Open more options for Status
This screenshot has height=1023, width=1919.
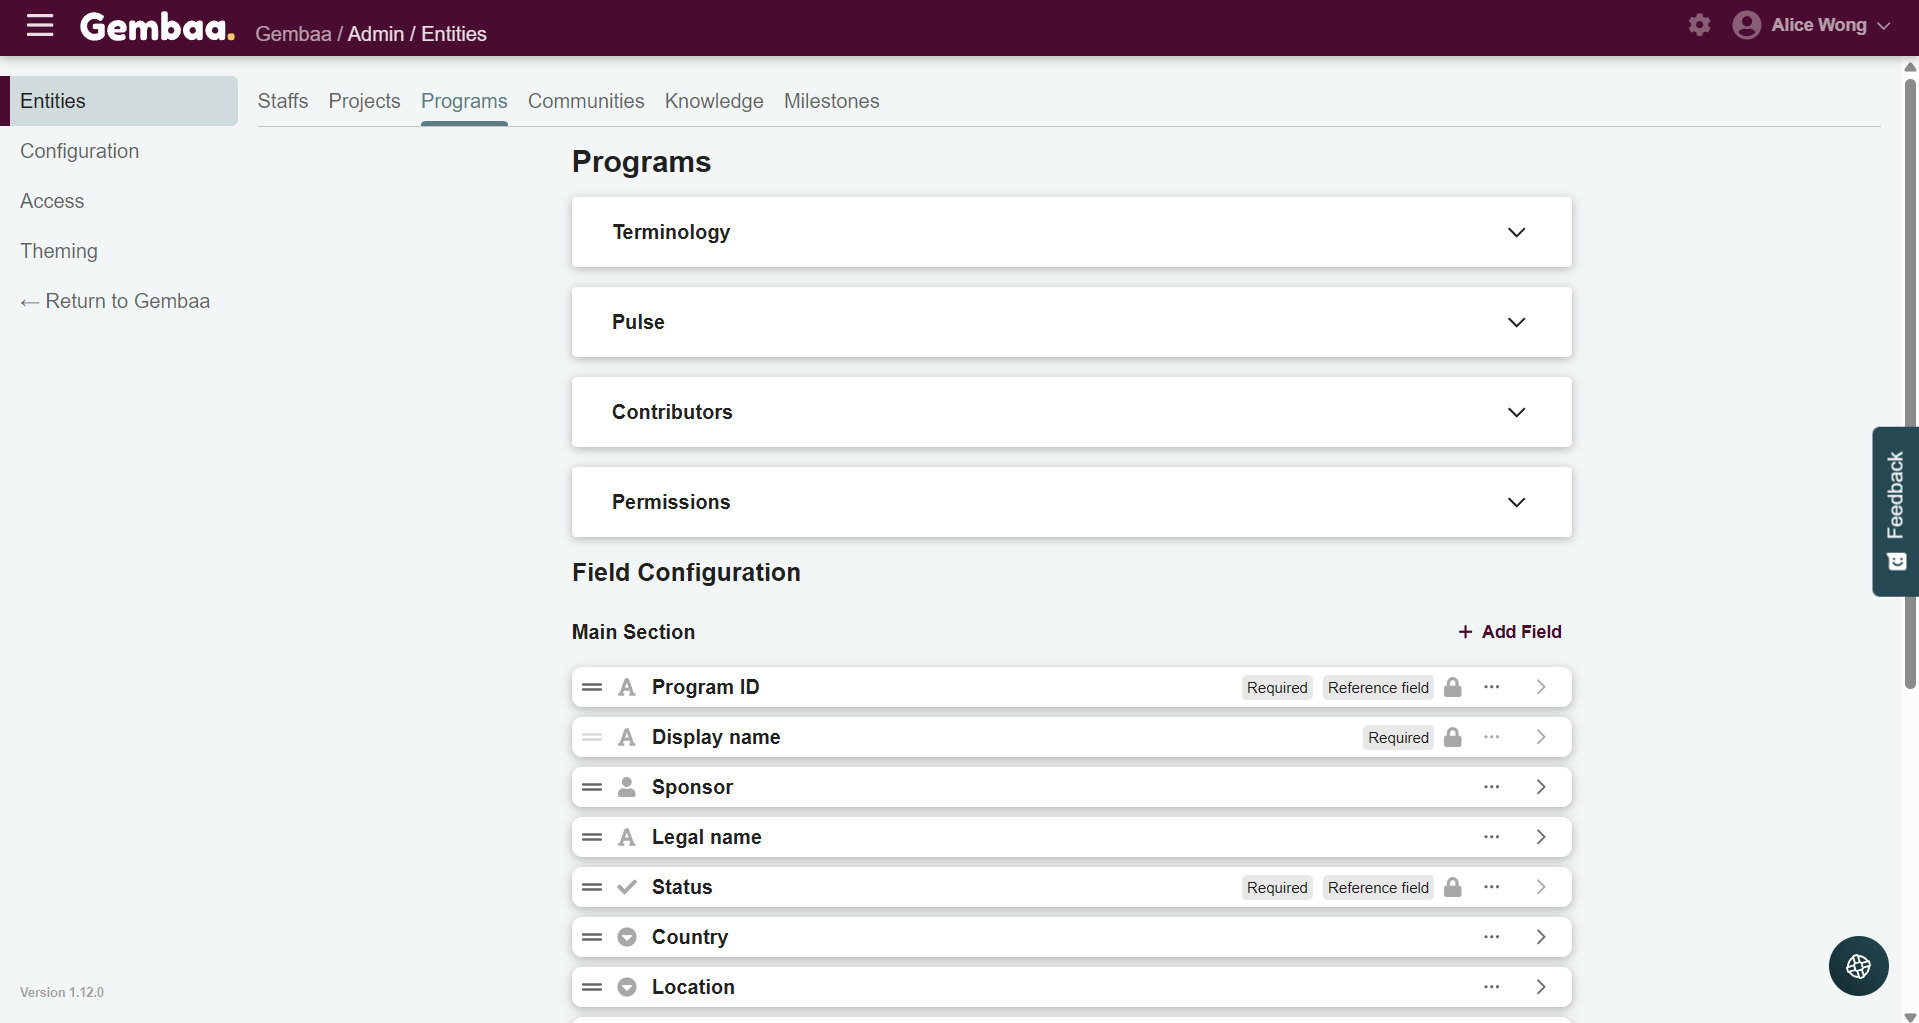(x=1491, y=887)
